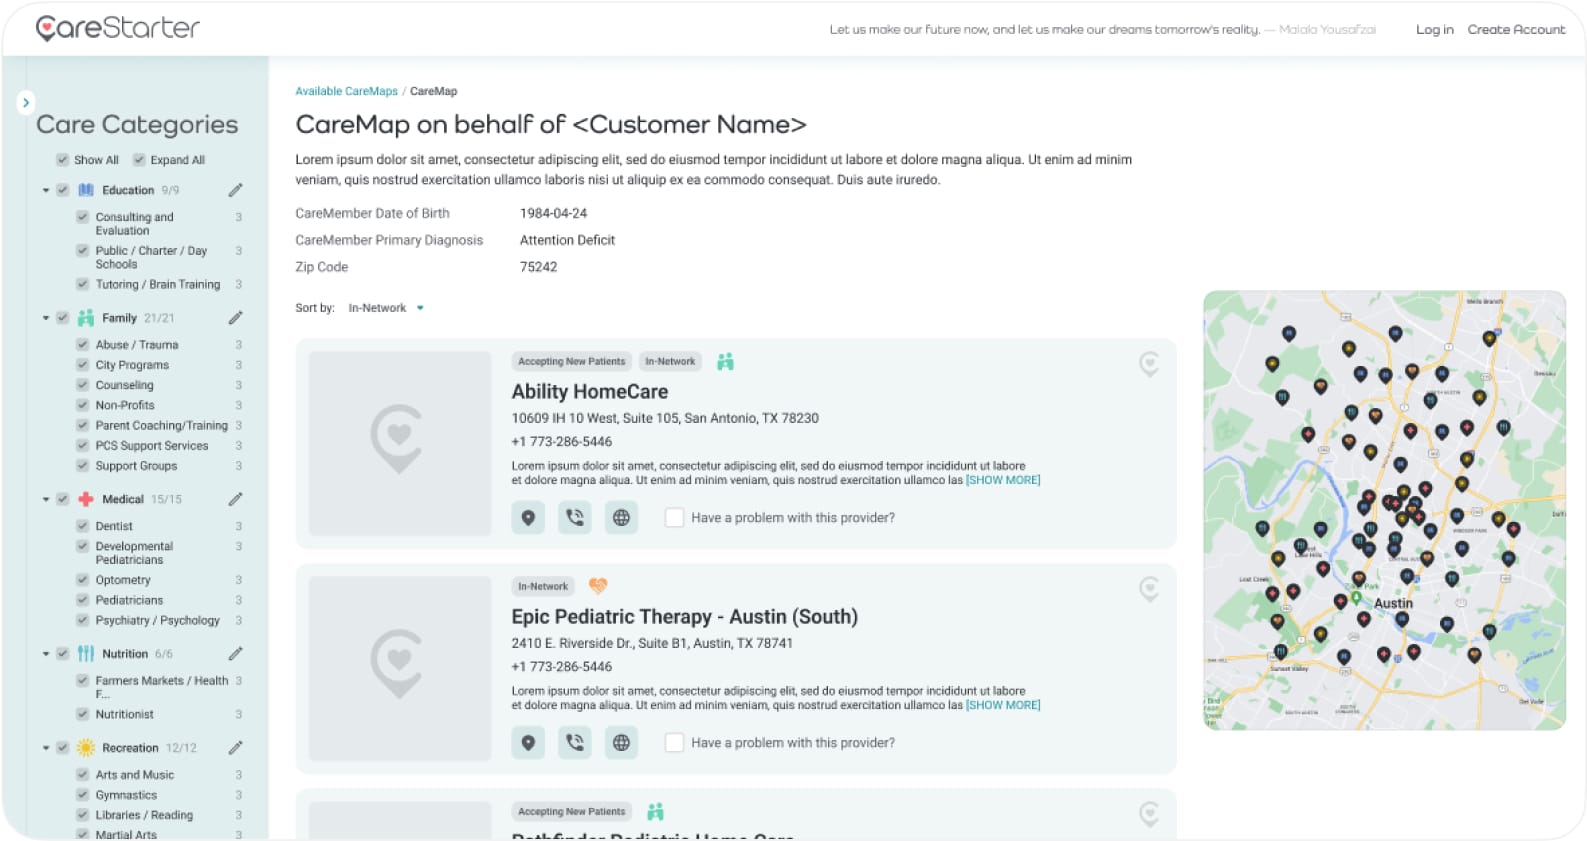This screenshot has width=1587, height=841.
Task: Click the Recreation sun icon
Action: click(86, 748)
